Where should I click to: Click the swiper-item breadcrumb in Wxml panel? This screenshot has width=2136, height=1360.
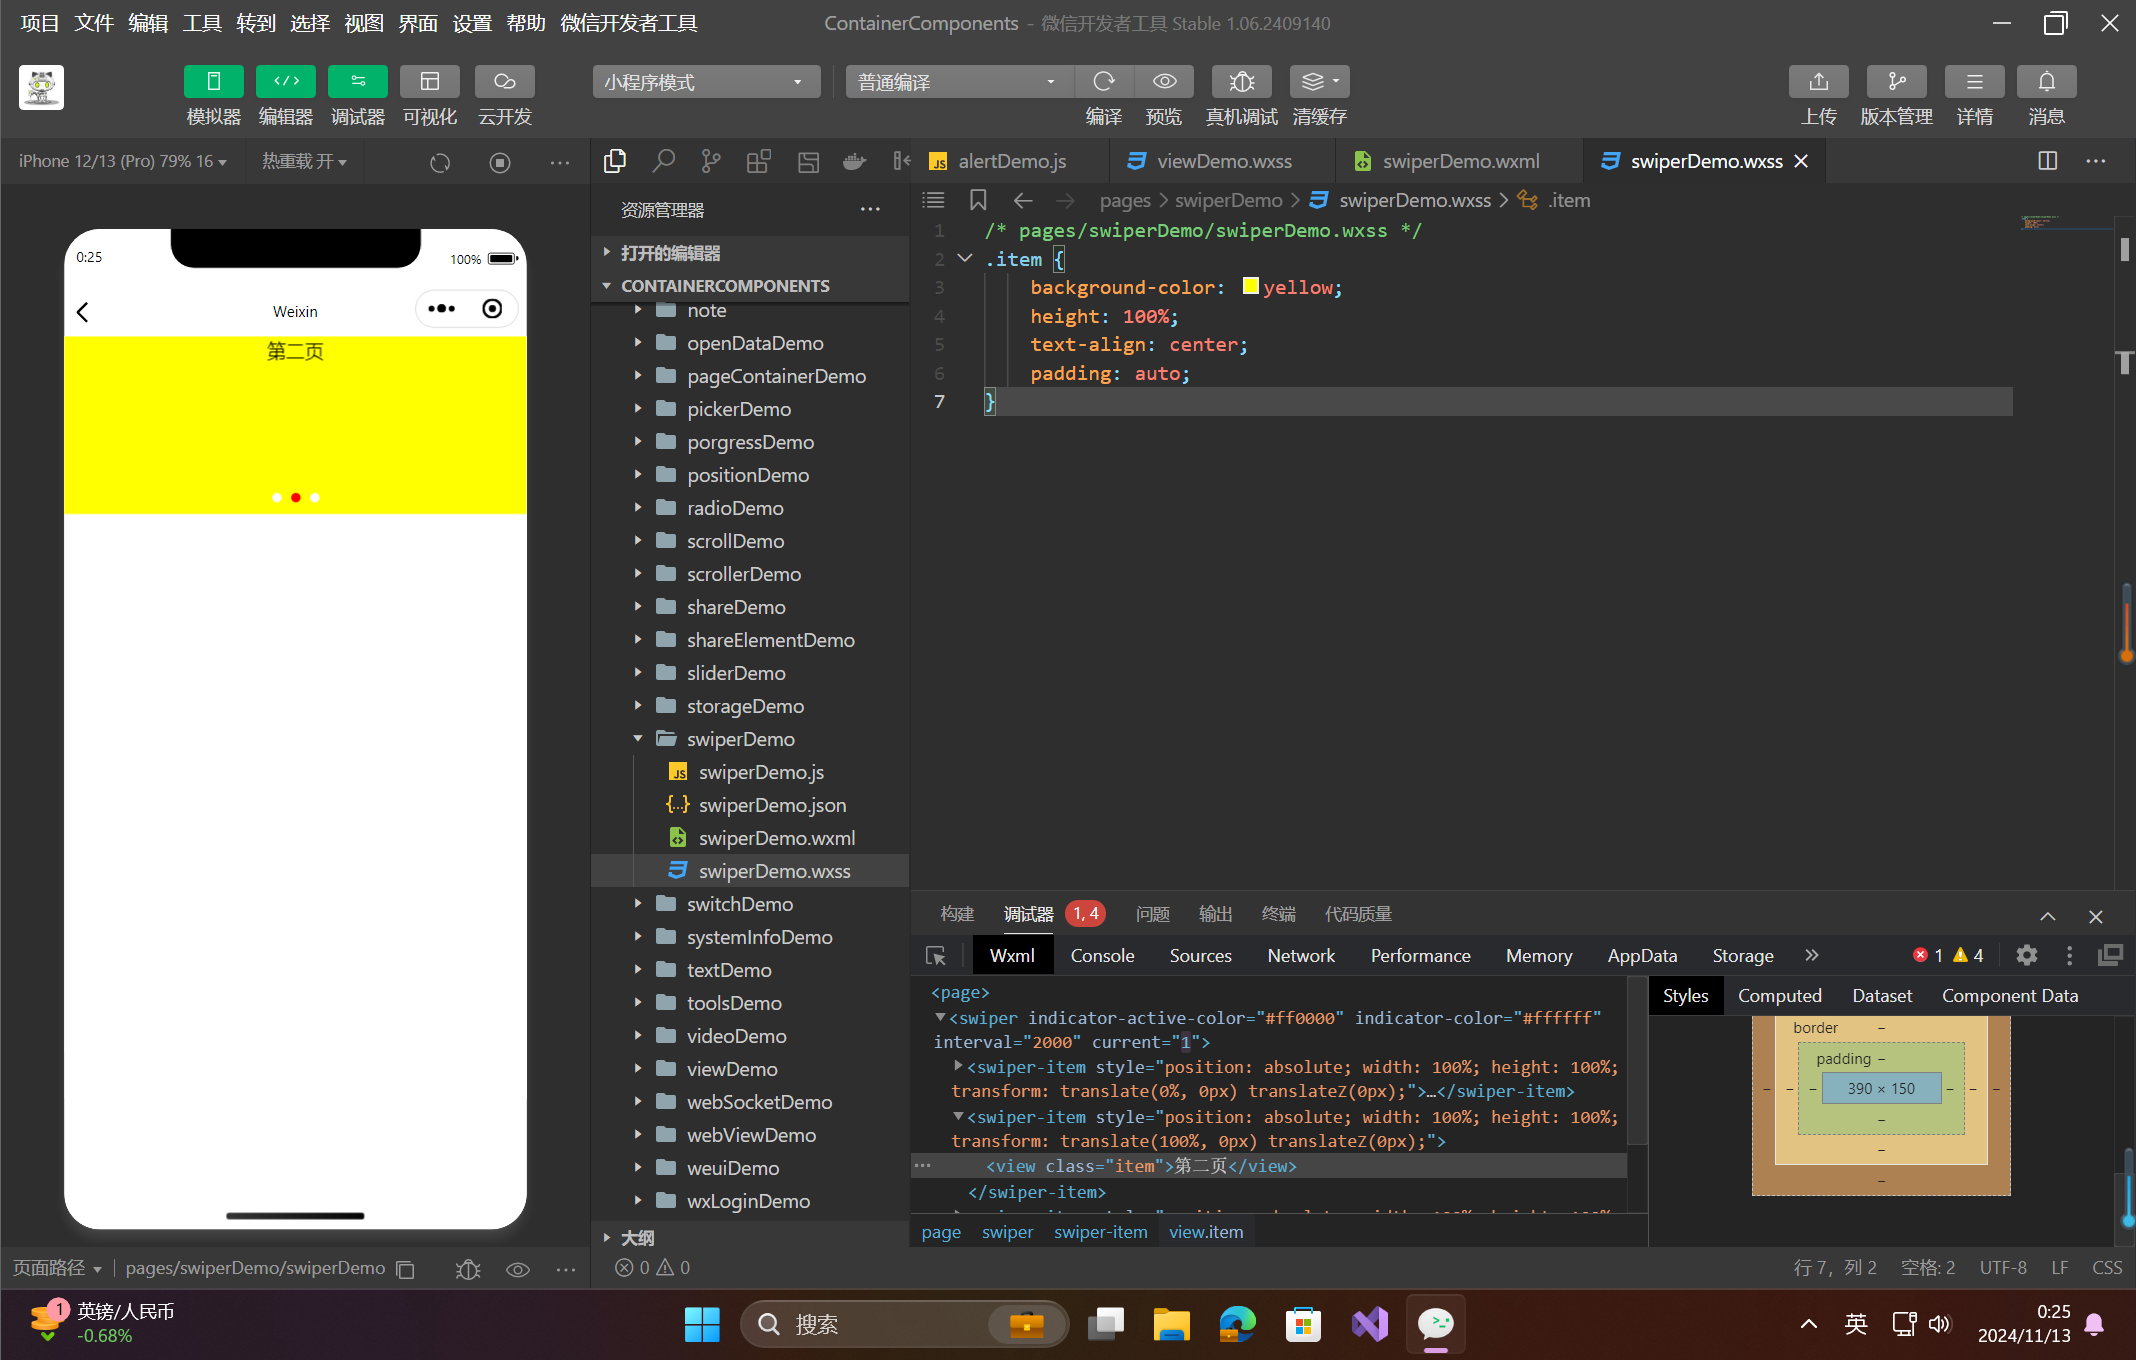coord(1100,1232)
